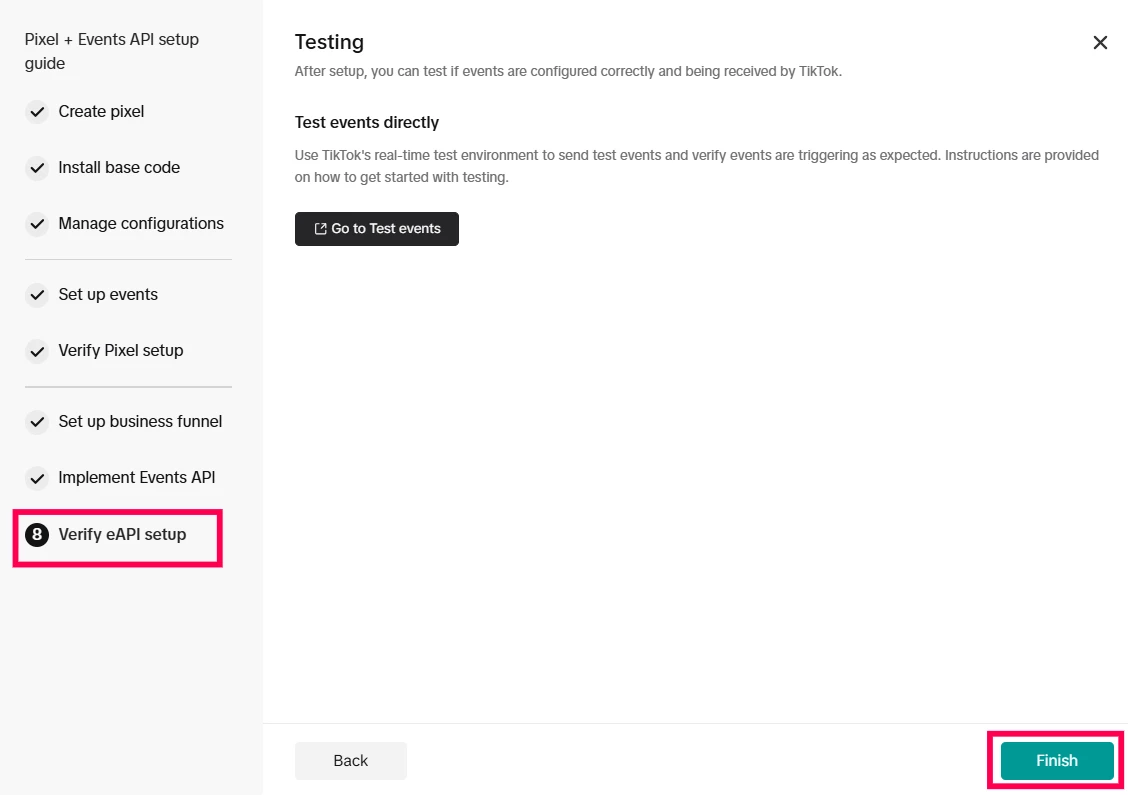This screenshot has width=1128, height=795.
Task: Go to the Install base code step
Action: (119, 168)
